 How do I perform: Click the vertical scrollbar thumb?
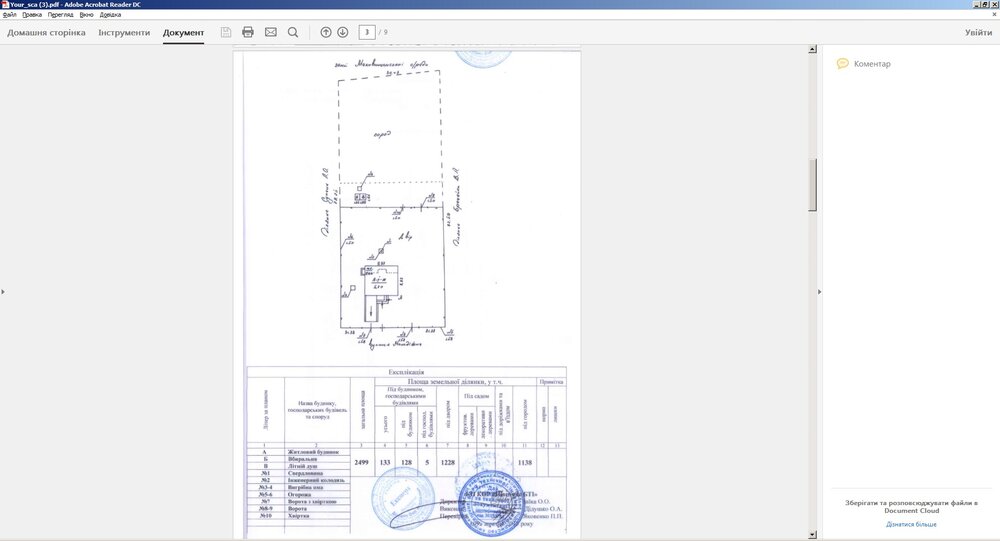click(813, 184)
